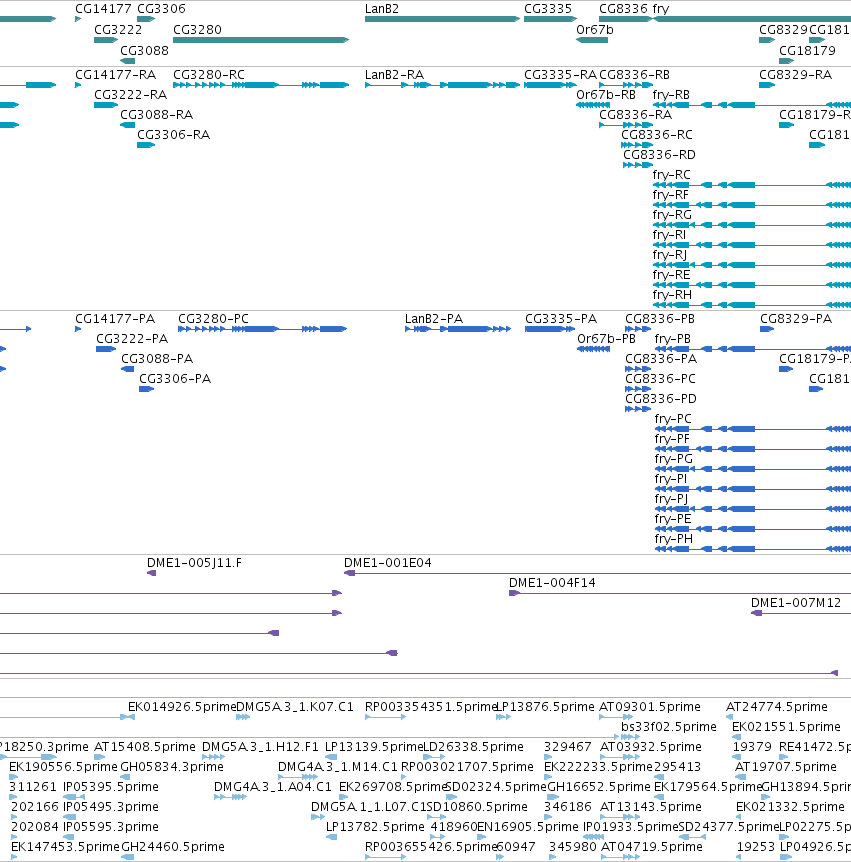Click the fry-RH transcript label
851x862 pixels.
[672, 295]
